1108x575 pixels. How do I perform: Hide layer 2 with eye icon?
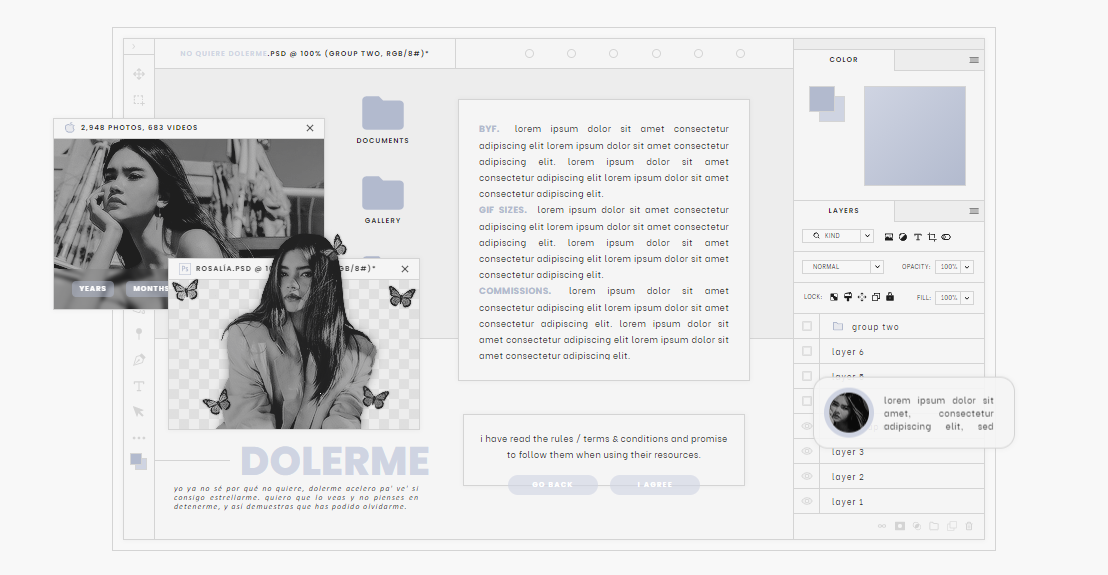point(807,476)
